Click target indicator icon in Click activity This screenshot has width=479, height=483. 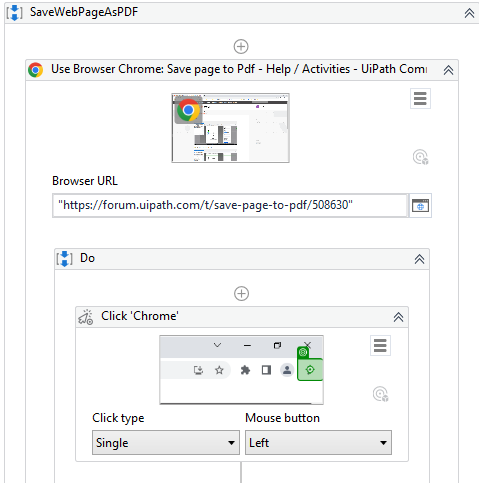point(380,394)
